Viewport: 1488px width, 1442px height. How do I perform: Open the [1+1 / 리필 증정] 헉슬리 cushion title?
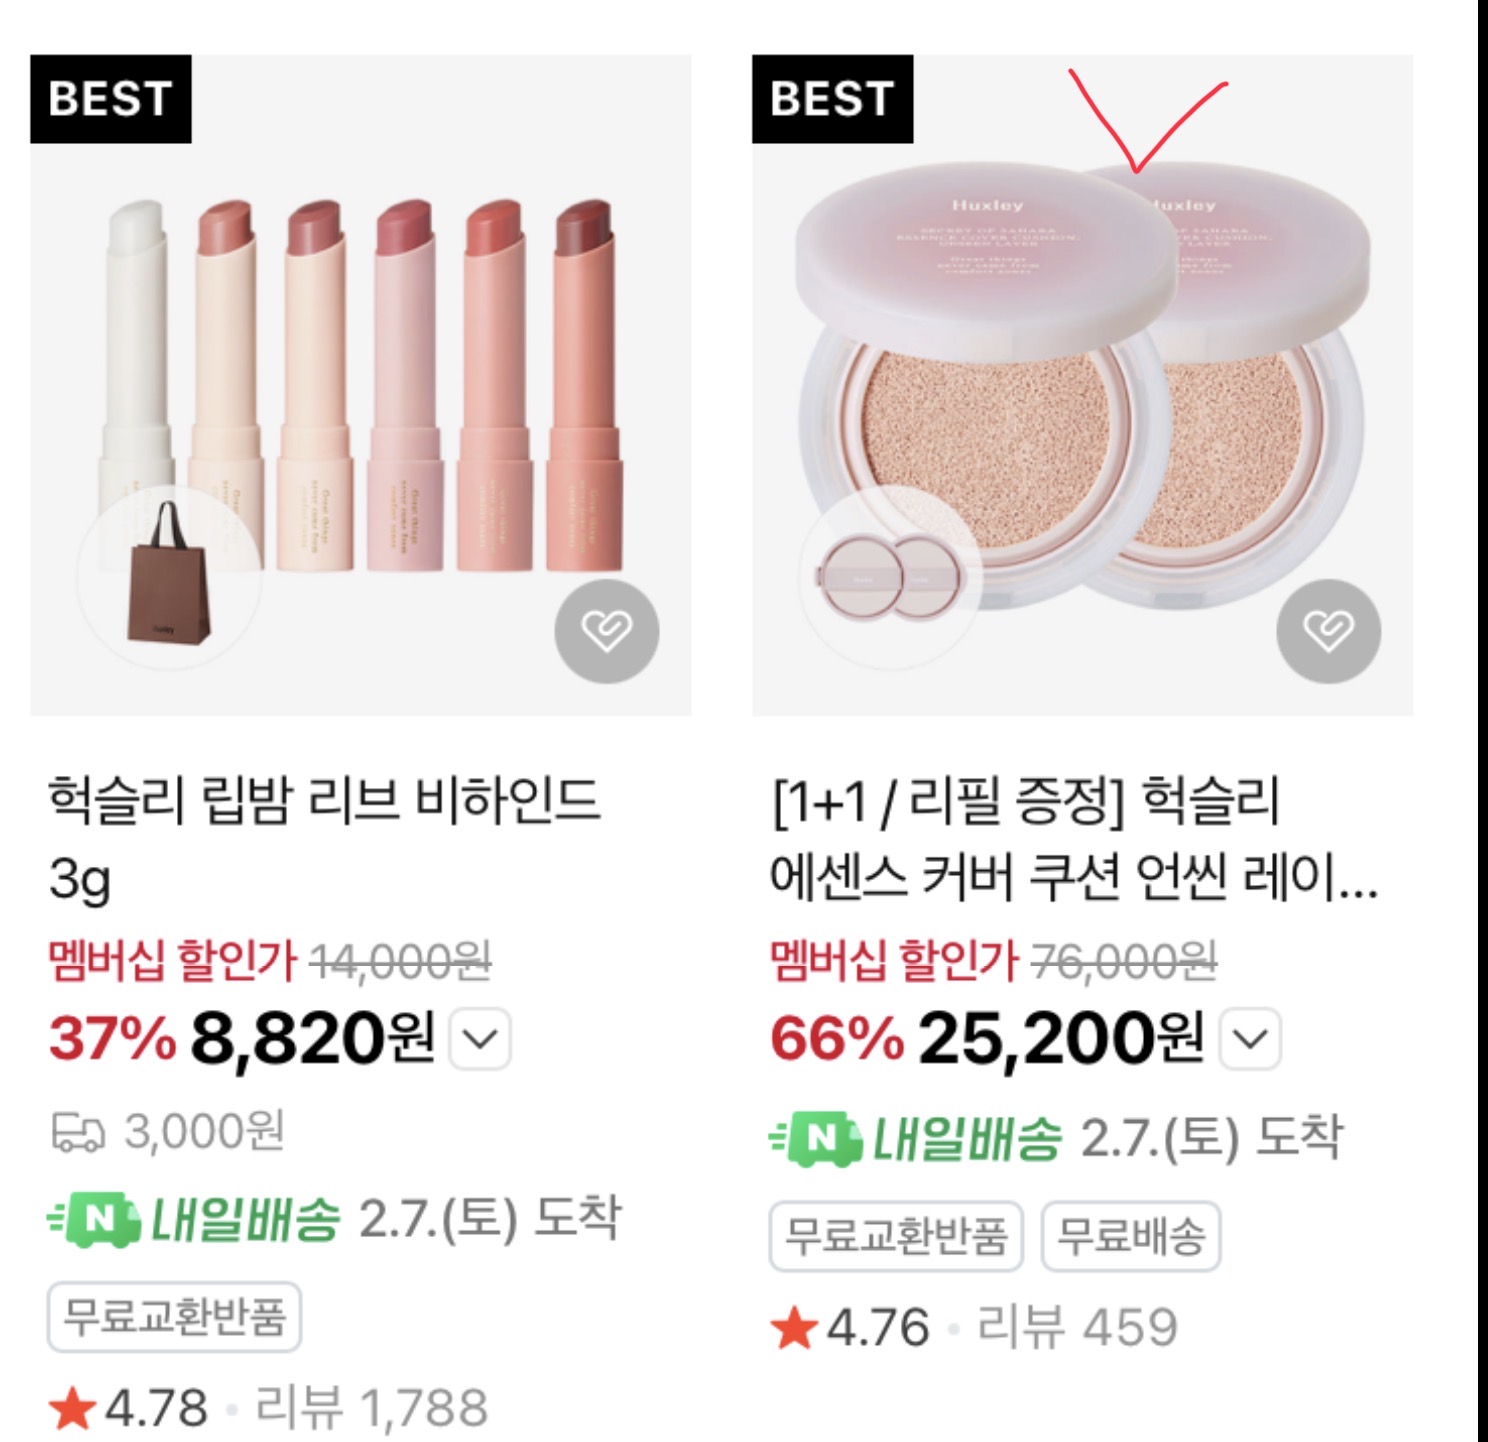[x=1074, y=839]
